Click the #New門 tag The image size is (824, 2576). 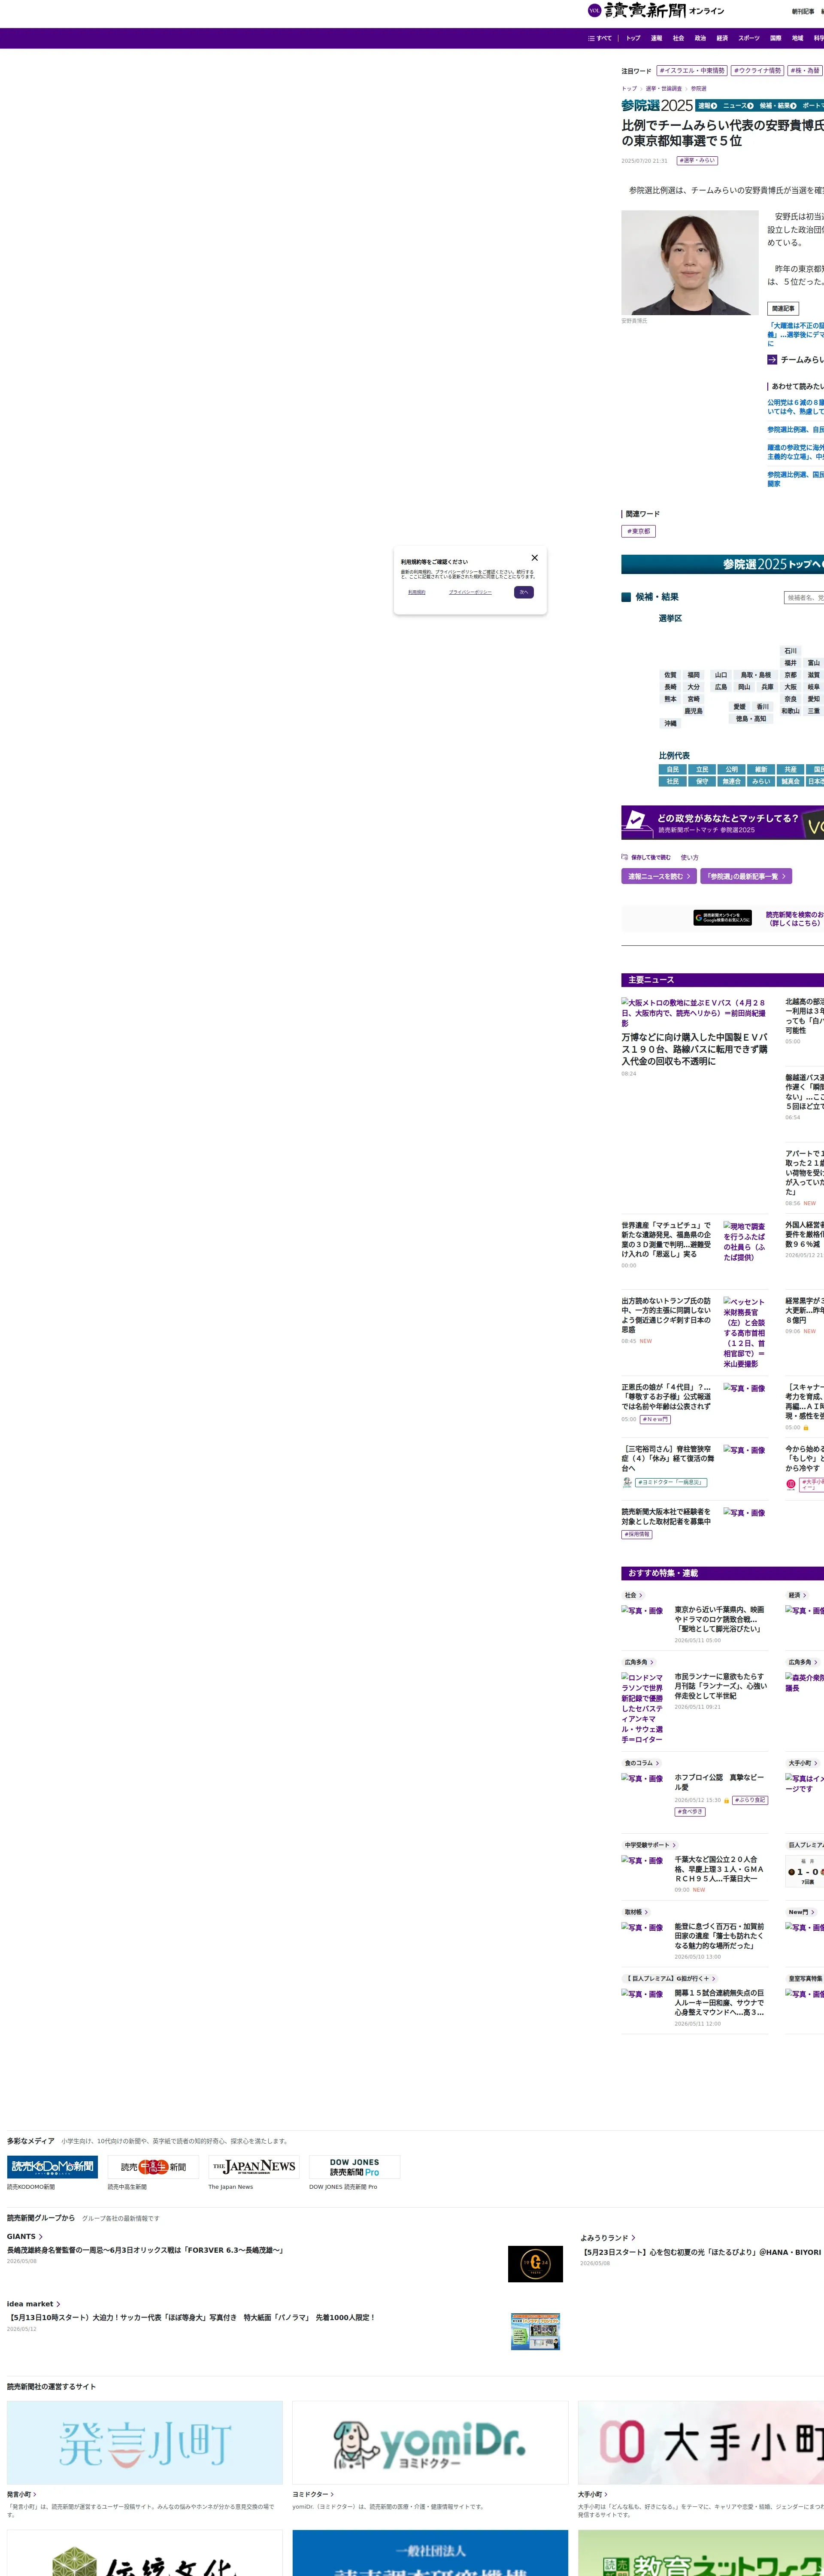(x=655, y=1419)
